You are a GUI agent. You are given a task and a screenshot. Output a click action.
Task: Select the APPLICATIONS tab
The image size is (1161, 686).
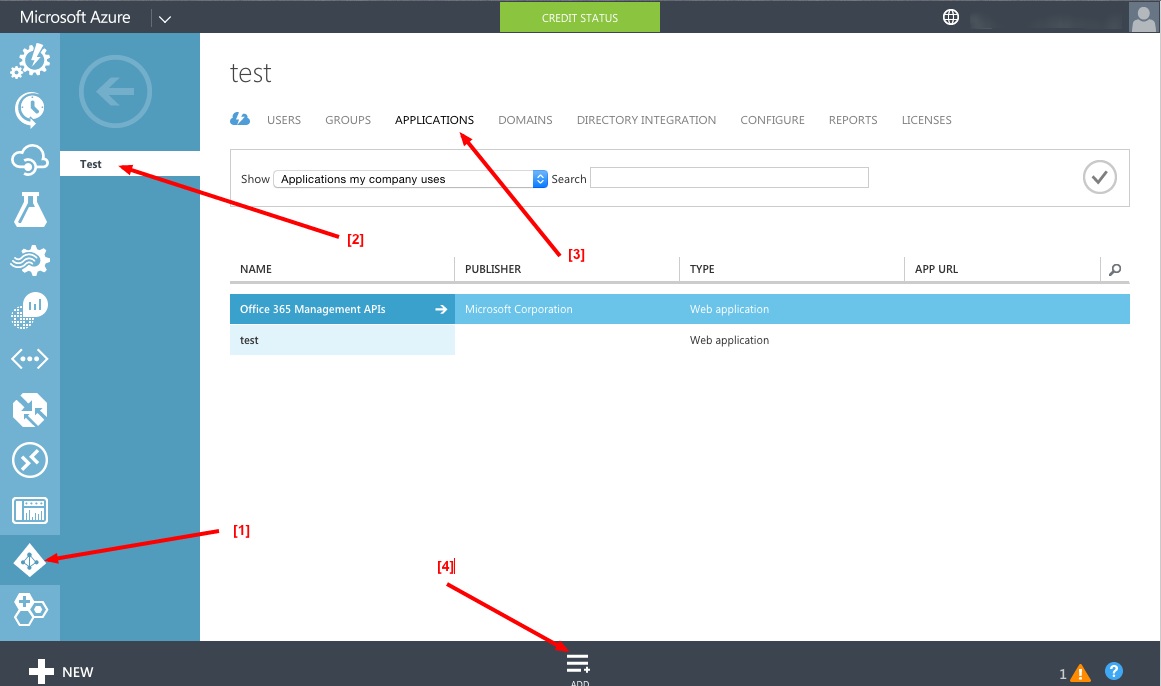435,120
